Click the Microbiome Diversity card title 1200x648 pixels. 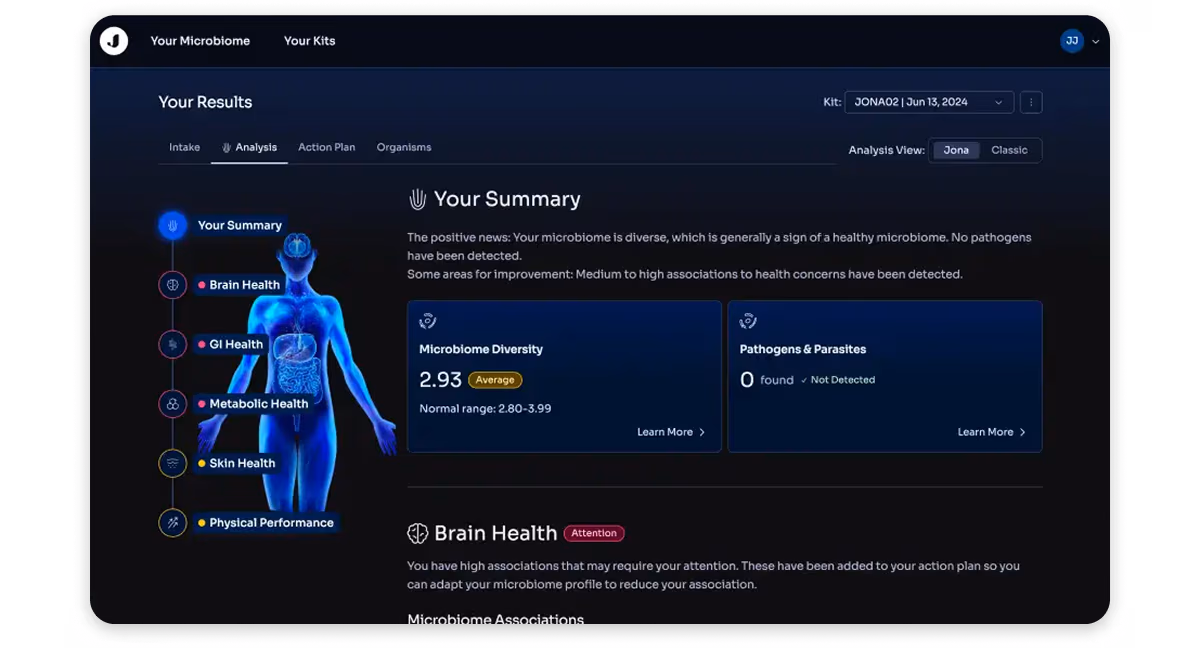(481, 349)
